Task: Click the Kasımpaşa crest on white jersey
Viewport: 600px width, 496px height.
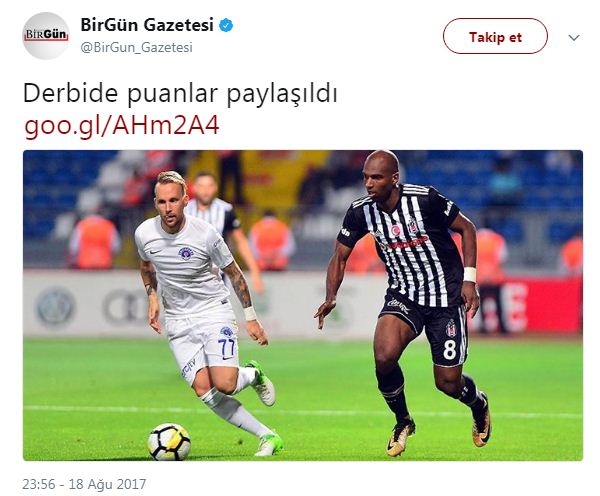Action: [x=186, y=253]
